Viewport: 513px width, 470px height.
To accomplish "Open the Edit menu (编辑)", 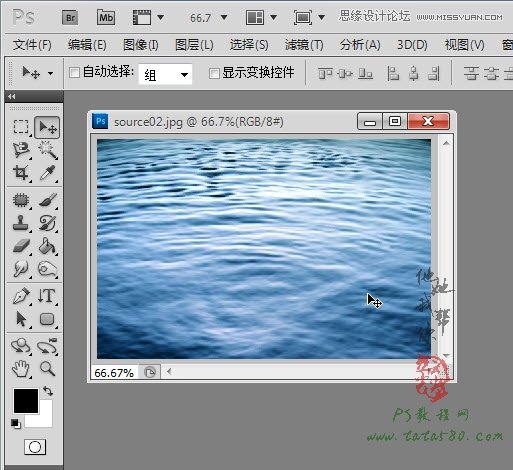I will pos(87,45).
